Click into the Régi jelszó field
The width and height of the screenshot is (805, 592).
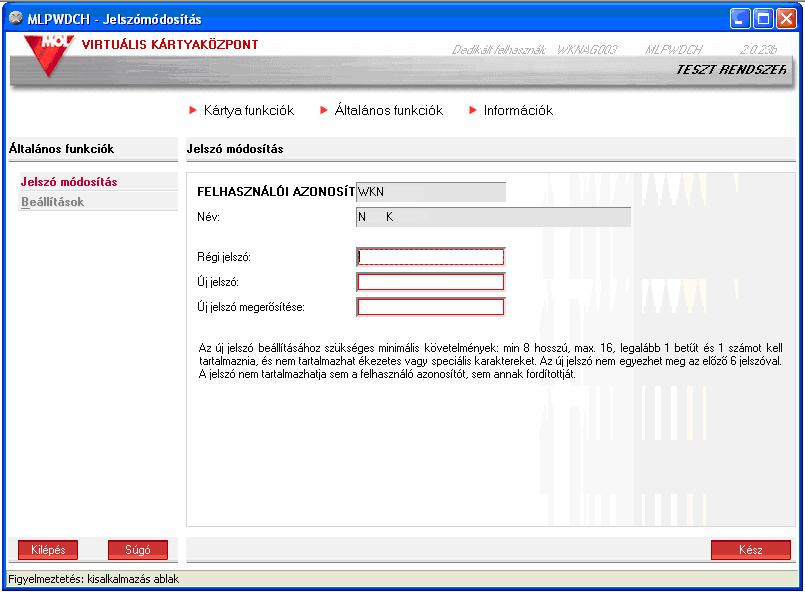tap(430, 257)
